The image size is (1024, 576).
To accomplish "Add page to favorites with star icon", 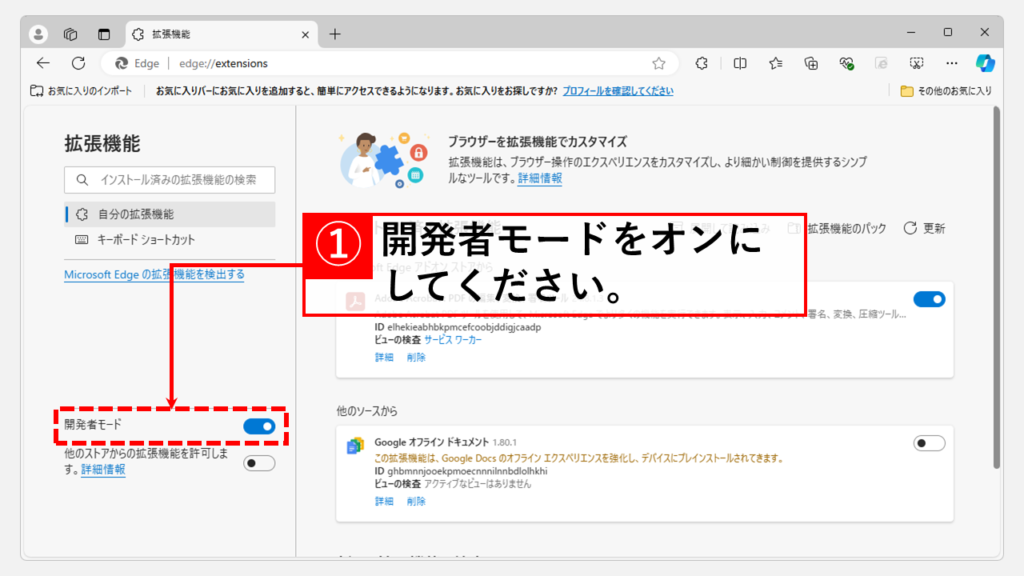I will click(659, 63).
